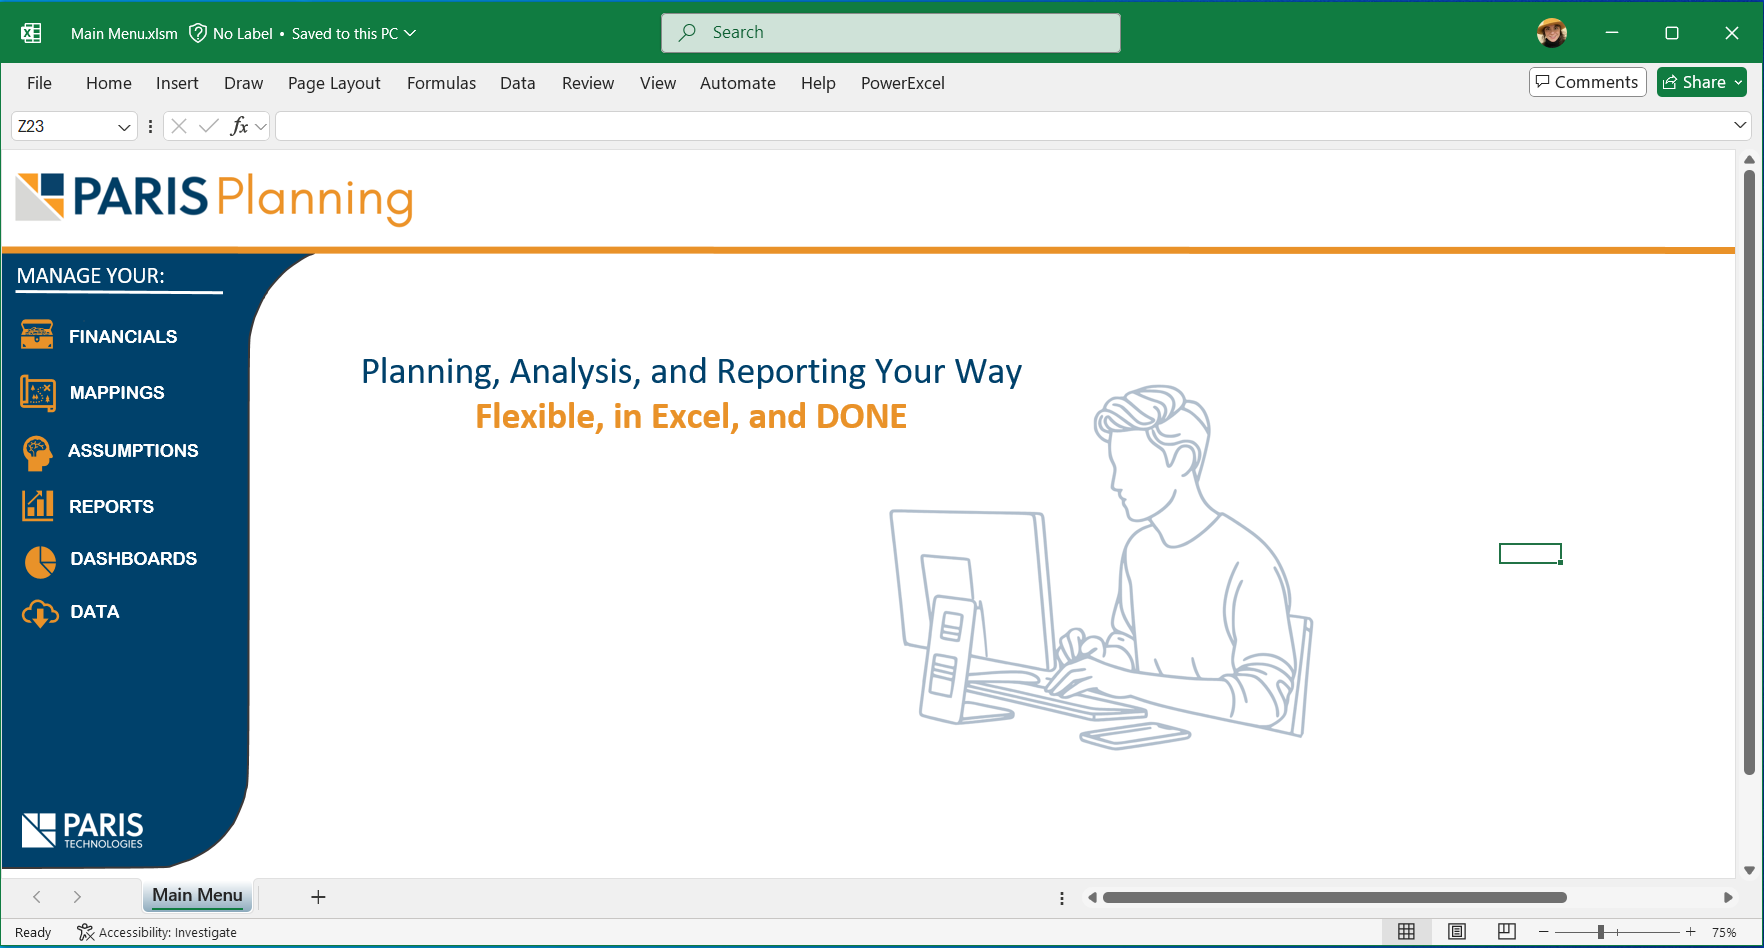Click the zoom in plus button
This screenshot has width=1764, height=948.
1690,932
